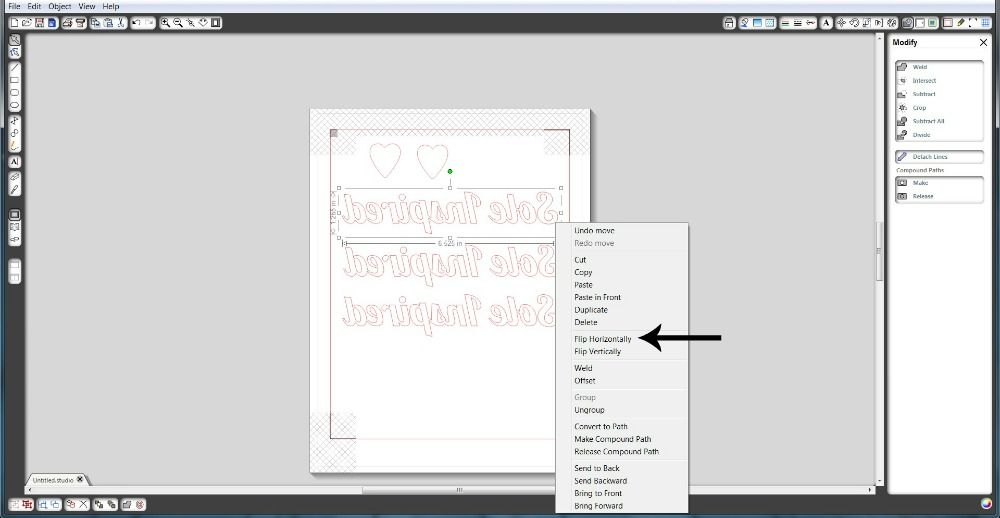1000x518 pixels.
Task: Click the Zoom In magnifier icon
Action: pos(164,22)
